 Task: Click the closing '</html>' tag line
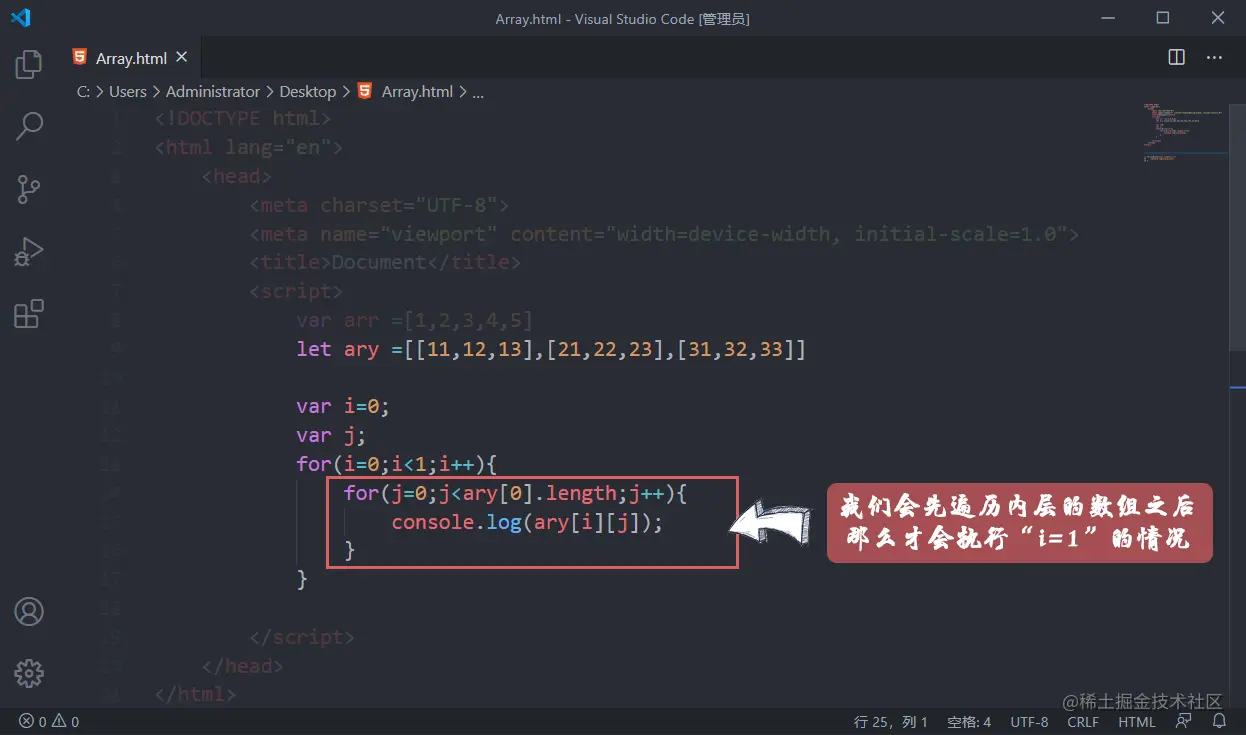[x=196, y=694]
